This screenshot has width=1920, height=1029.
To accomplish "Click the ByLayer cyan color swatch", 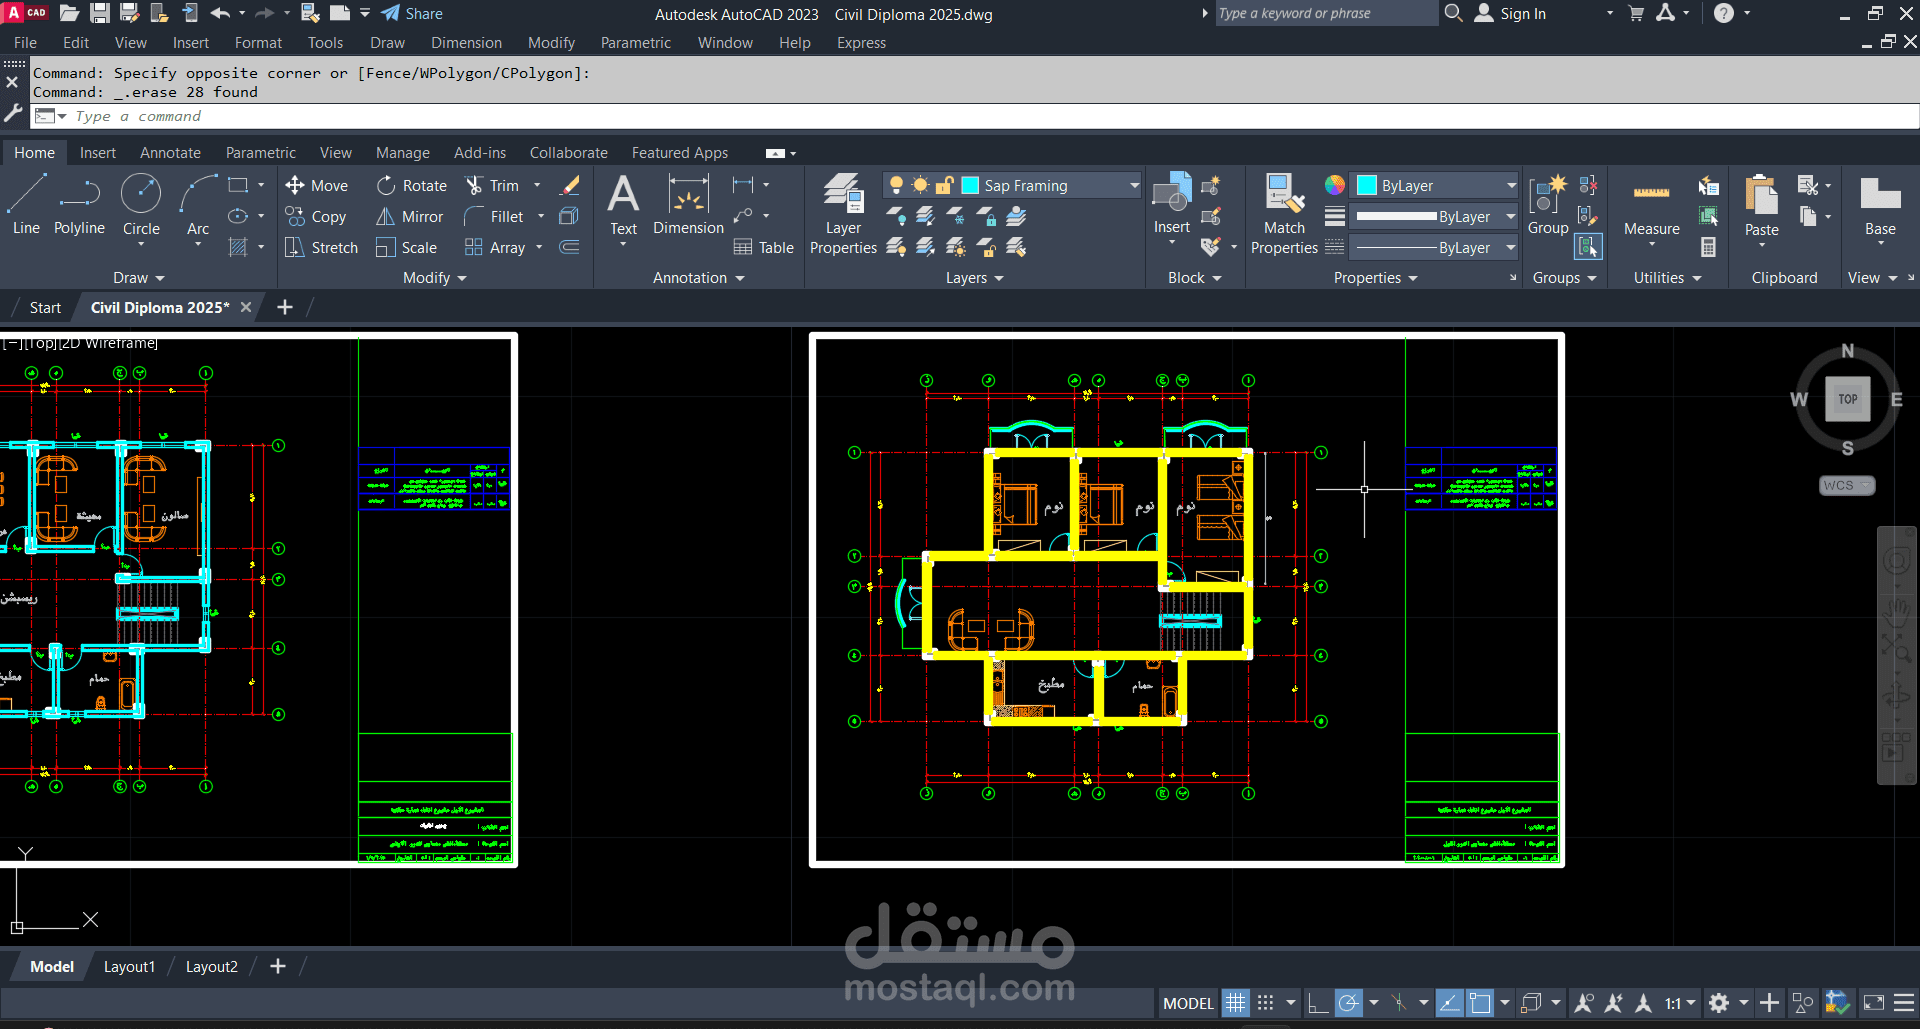I will click(1367, 186).
